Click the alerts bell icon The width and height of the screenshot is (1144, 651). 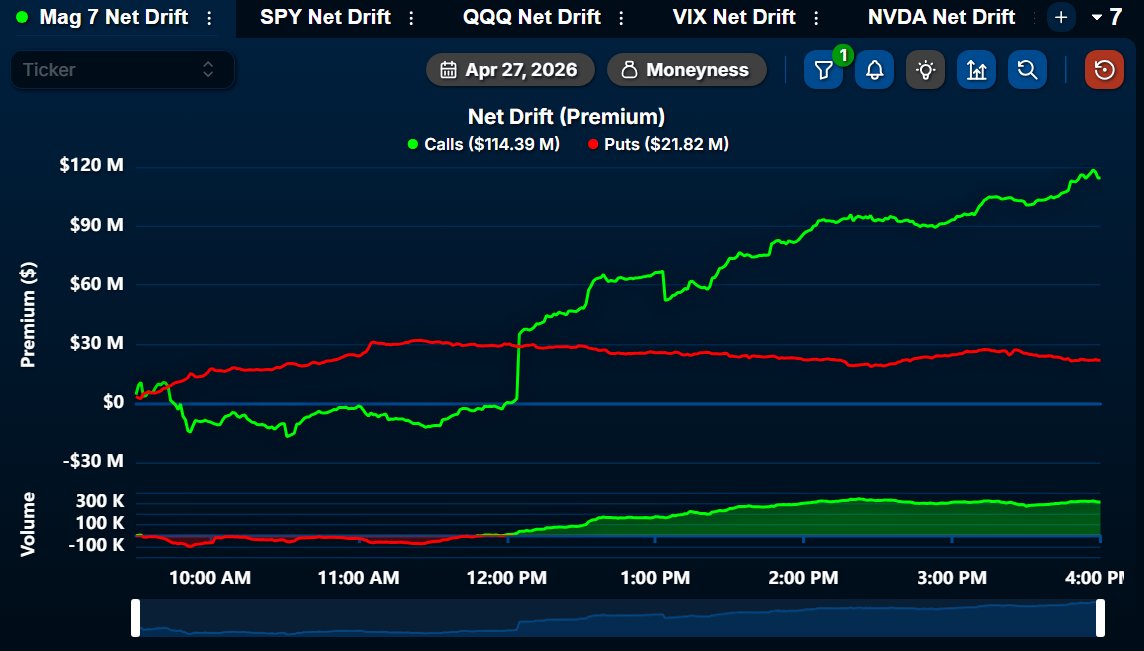point(874,70)
